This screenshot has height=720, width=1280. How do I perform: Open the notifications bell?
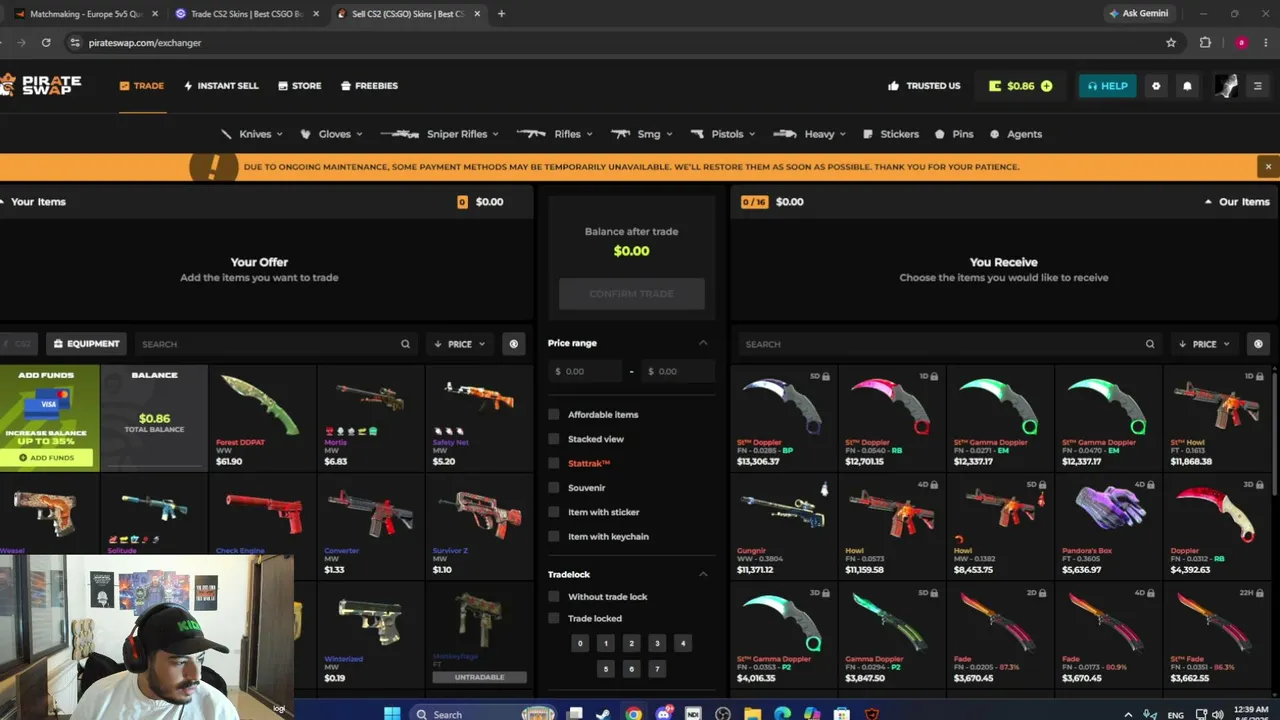pos(1187,86)
